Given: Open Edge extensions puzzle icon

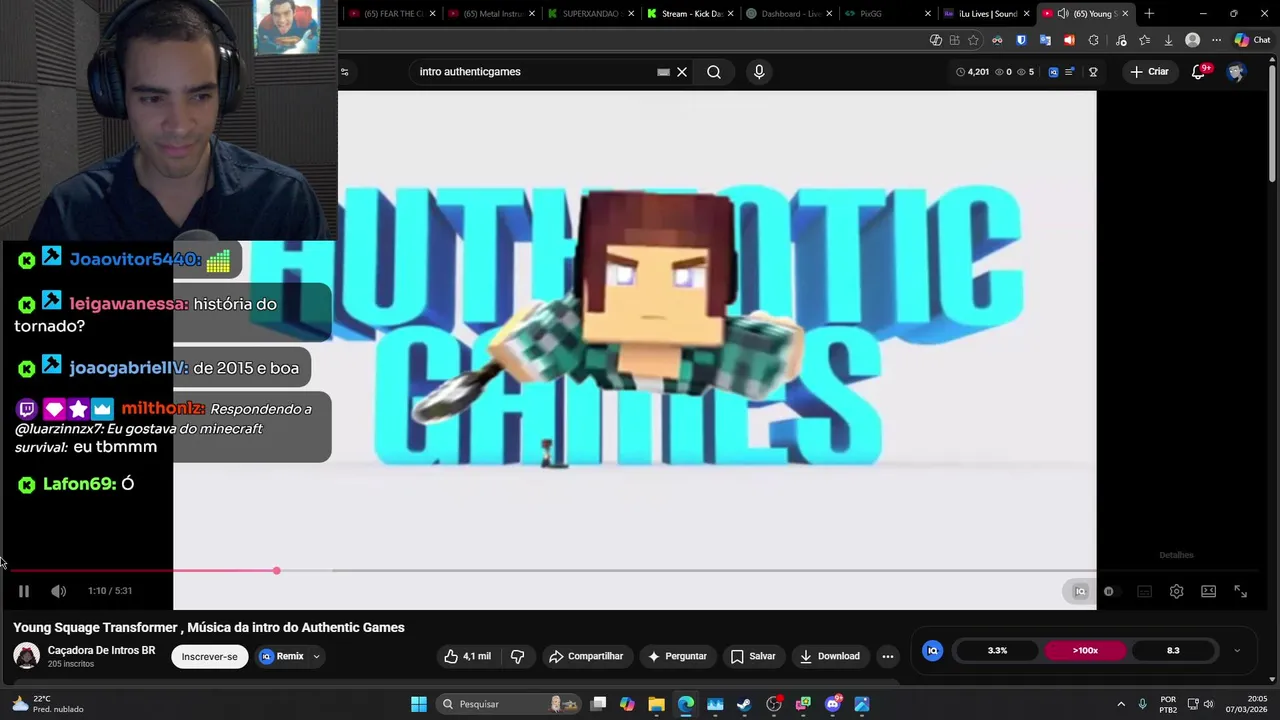Looking at the screenshot, I should coord(1093,40).
